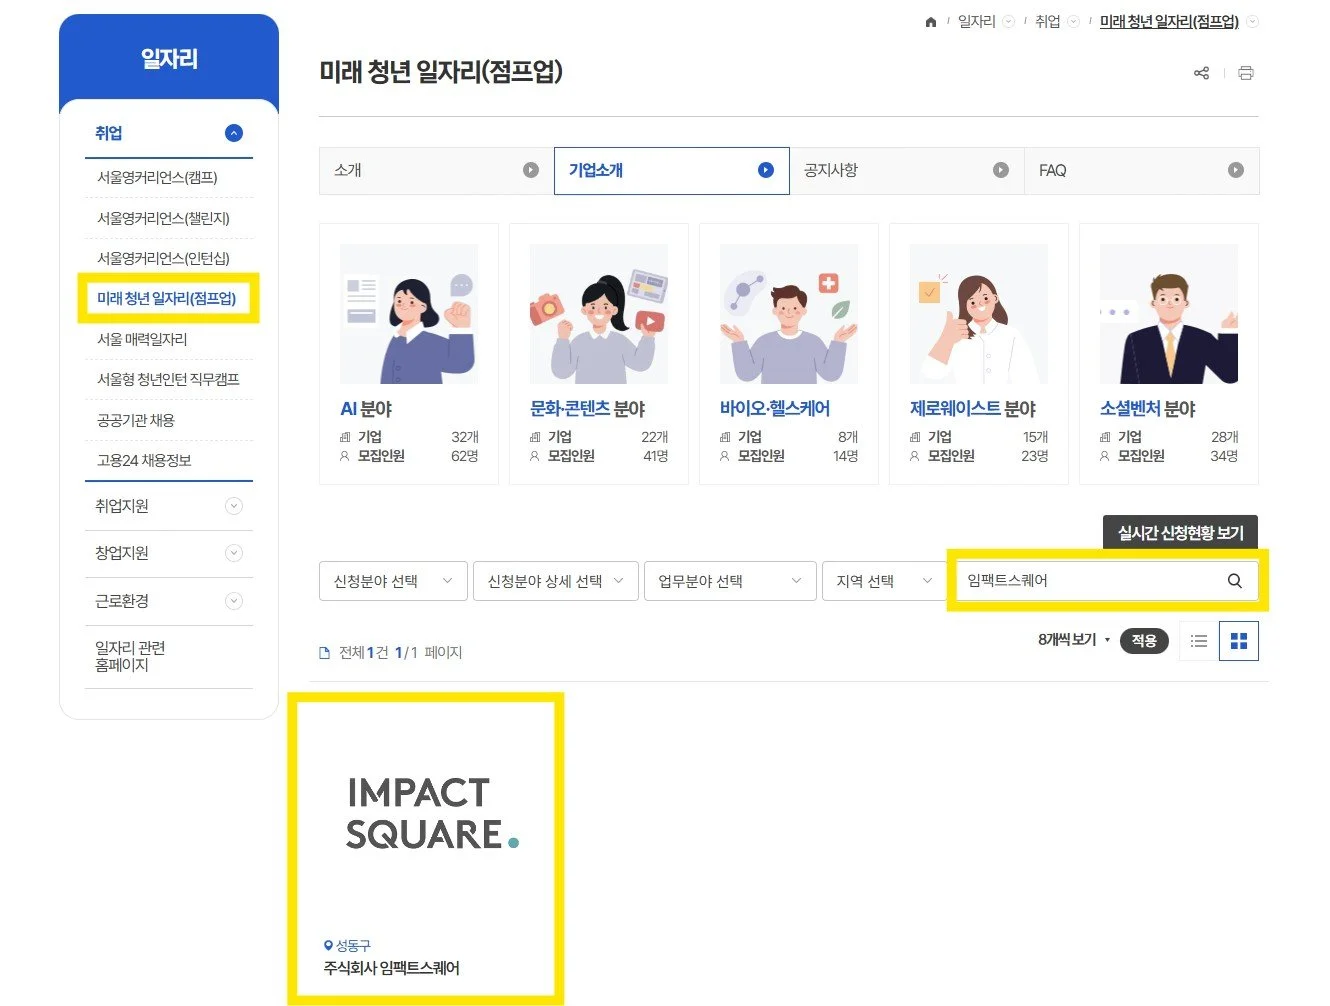Select the 문화·콘텐츠 분야 card image

[x=599, y=314]
